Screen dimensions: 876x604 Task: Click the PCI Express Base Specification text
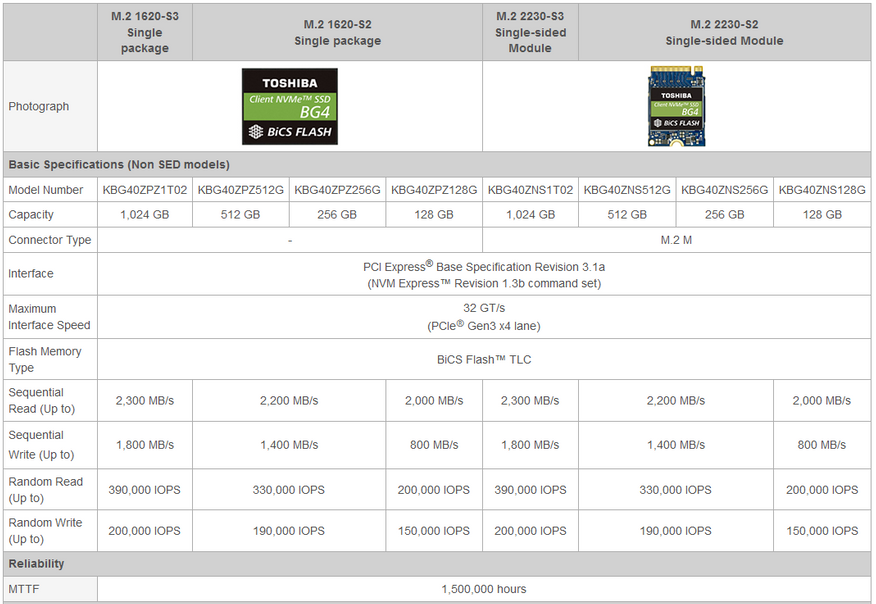(x=484, y=267)
